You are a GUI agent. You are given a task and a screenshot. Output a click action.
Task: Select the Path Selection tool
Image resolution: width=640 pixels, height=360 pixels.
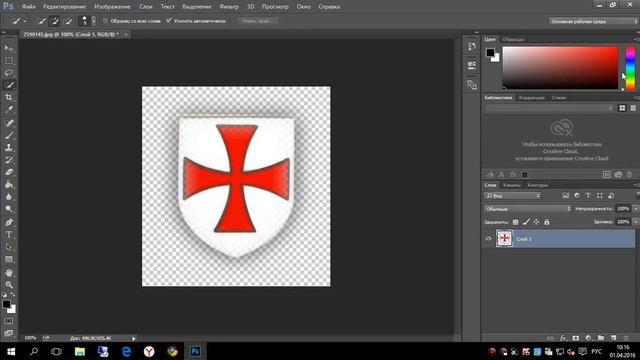coord(9,247)
